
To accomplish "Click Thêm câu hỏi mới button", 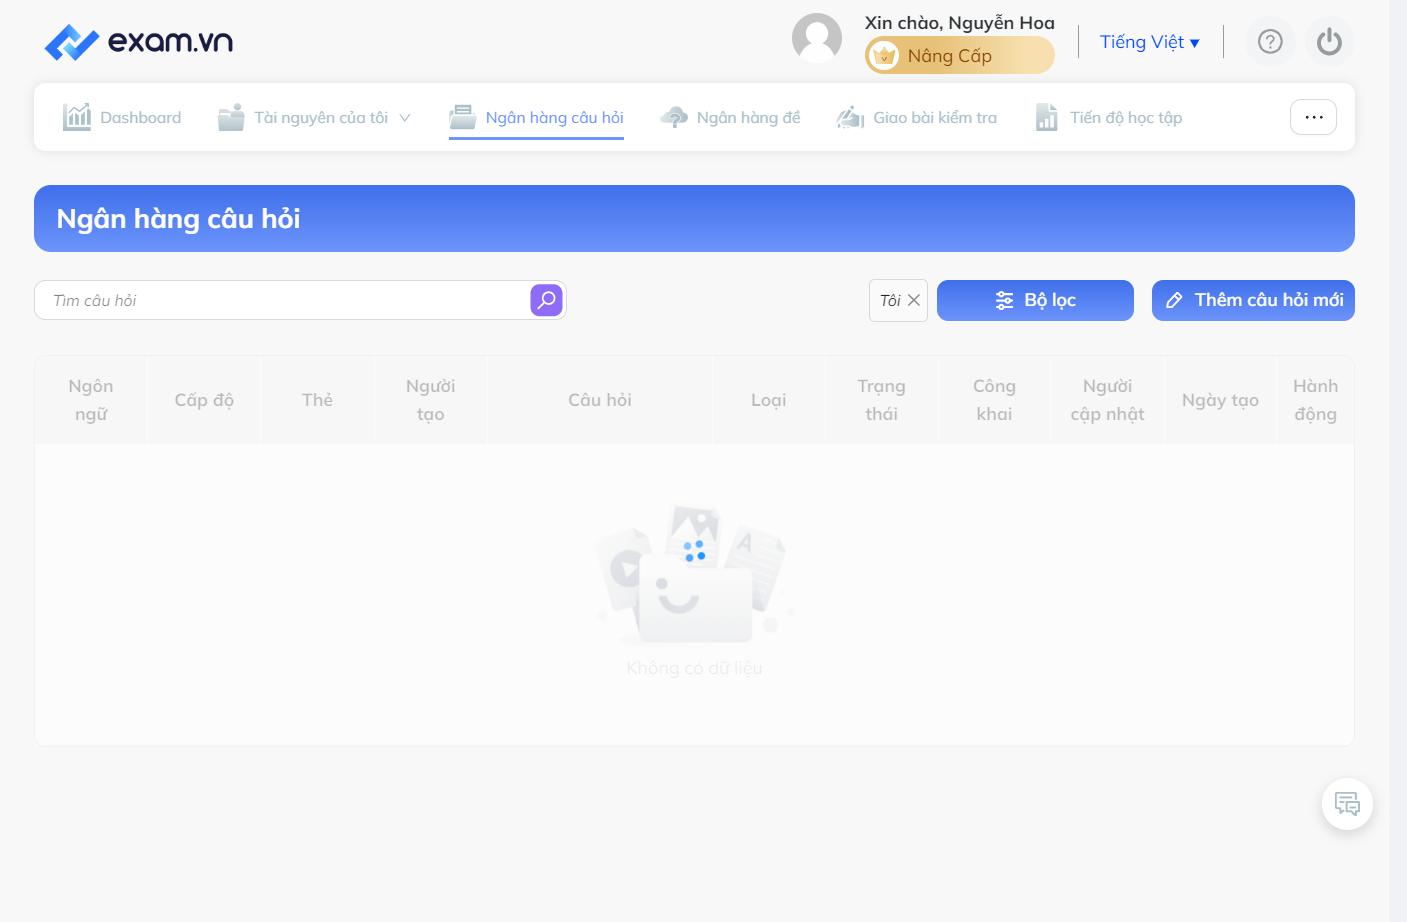I will click(x=1253, y=300).
